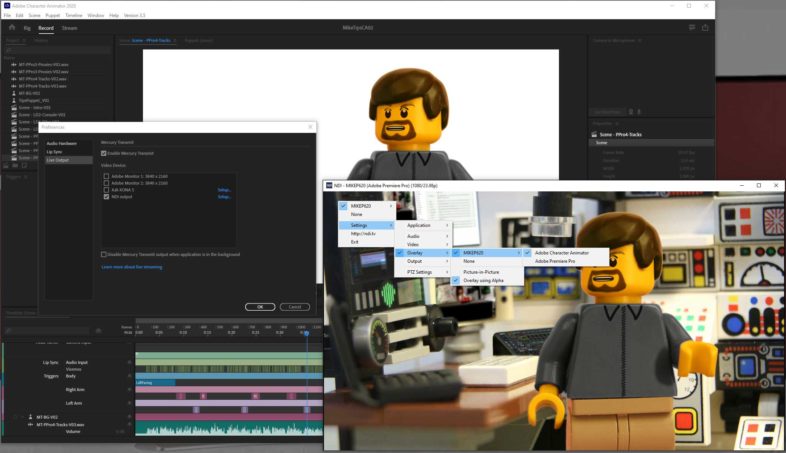
Task: Click the workspace list icon at top right
Action: tap(692, 28)
